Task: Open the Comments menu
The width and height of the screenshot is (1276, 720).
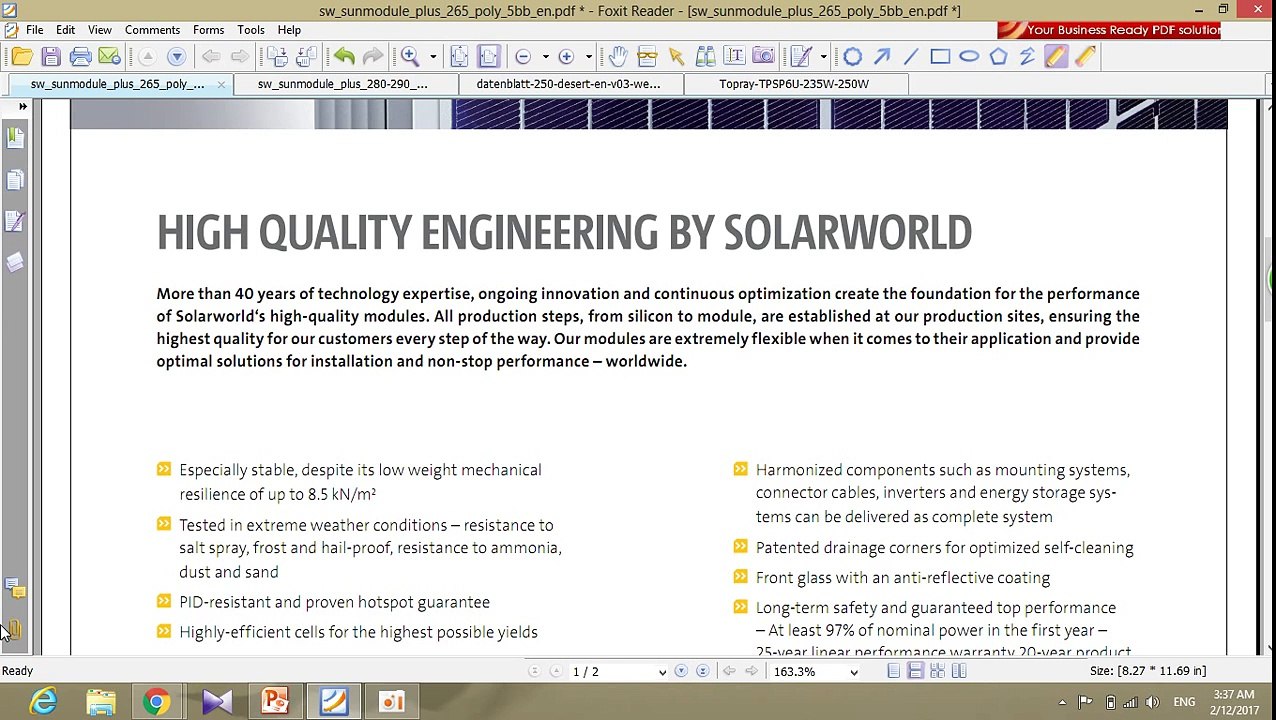Action: [152, 30]
